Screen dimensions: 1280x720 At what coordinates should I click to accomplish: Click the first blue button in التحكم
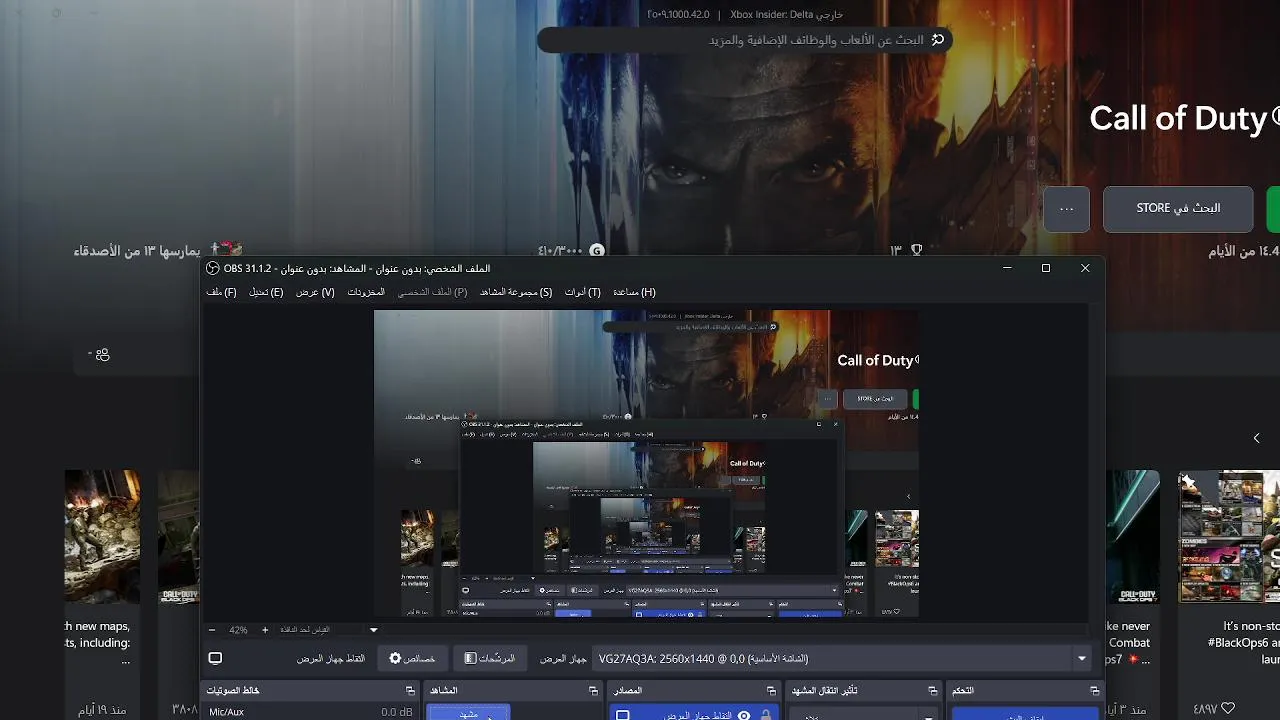click(1024, 714)
